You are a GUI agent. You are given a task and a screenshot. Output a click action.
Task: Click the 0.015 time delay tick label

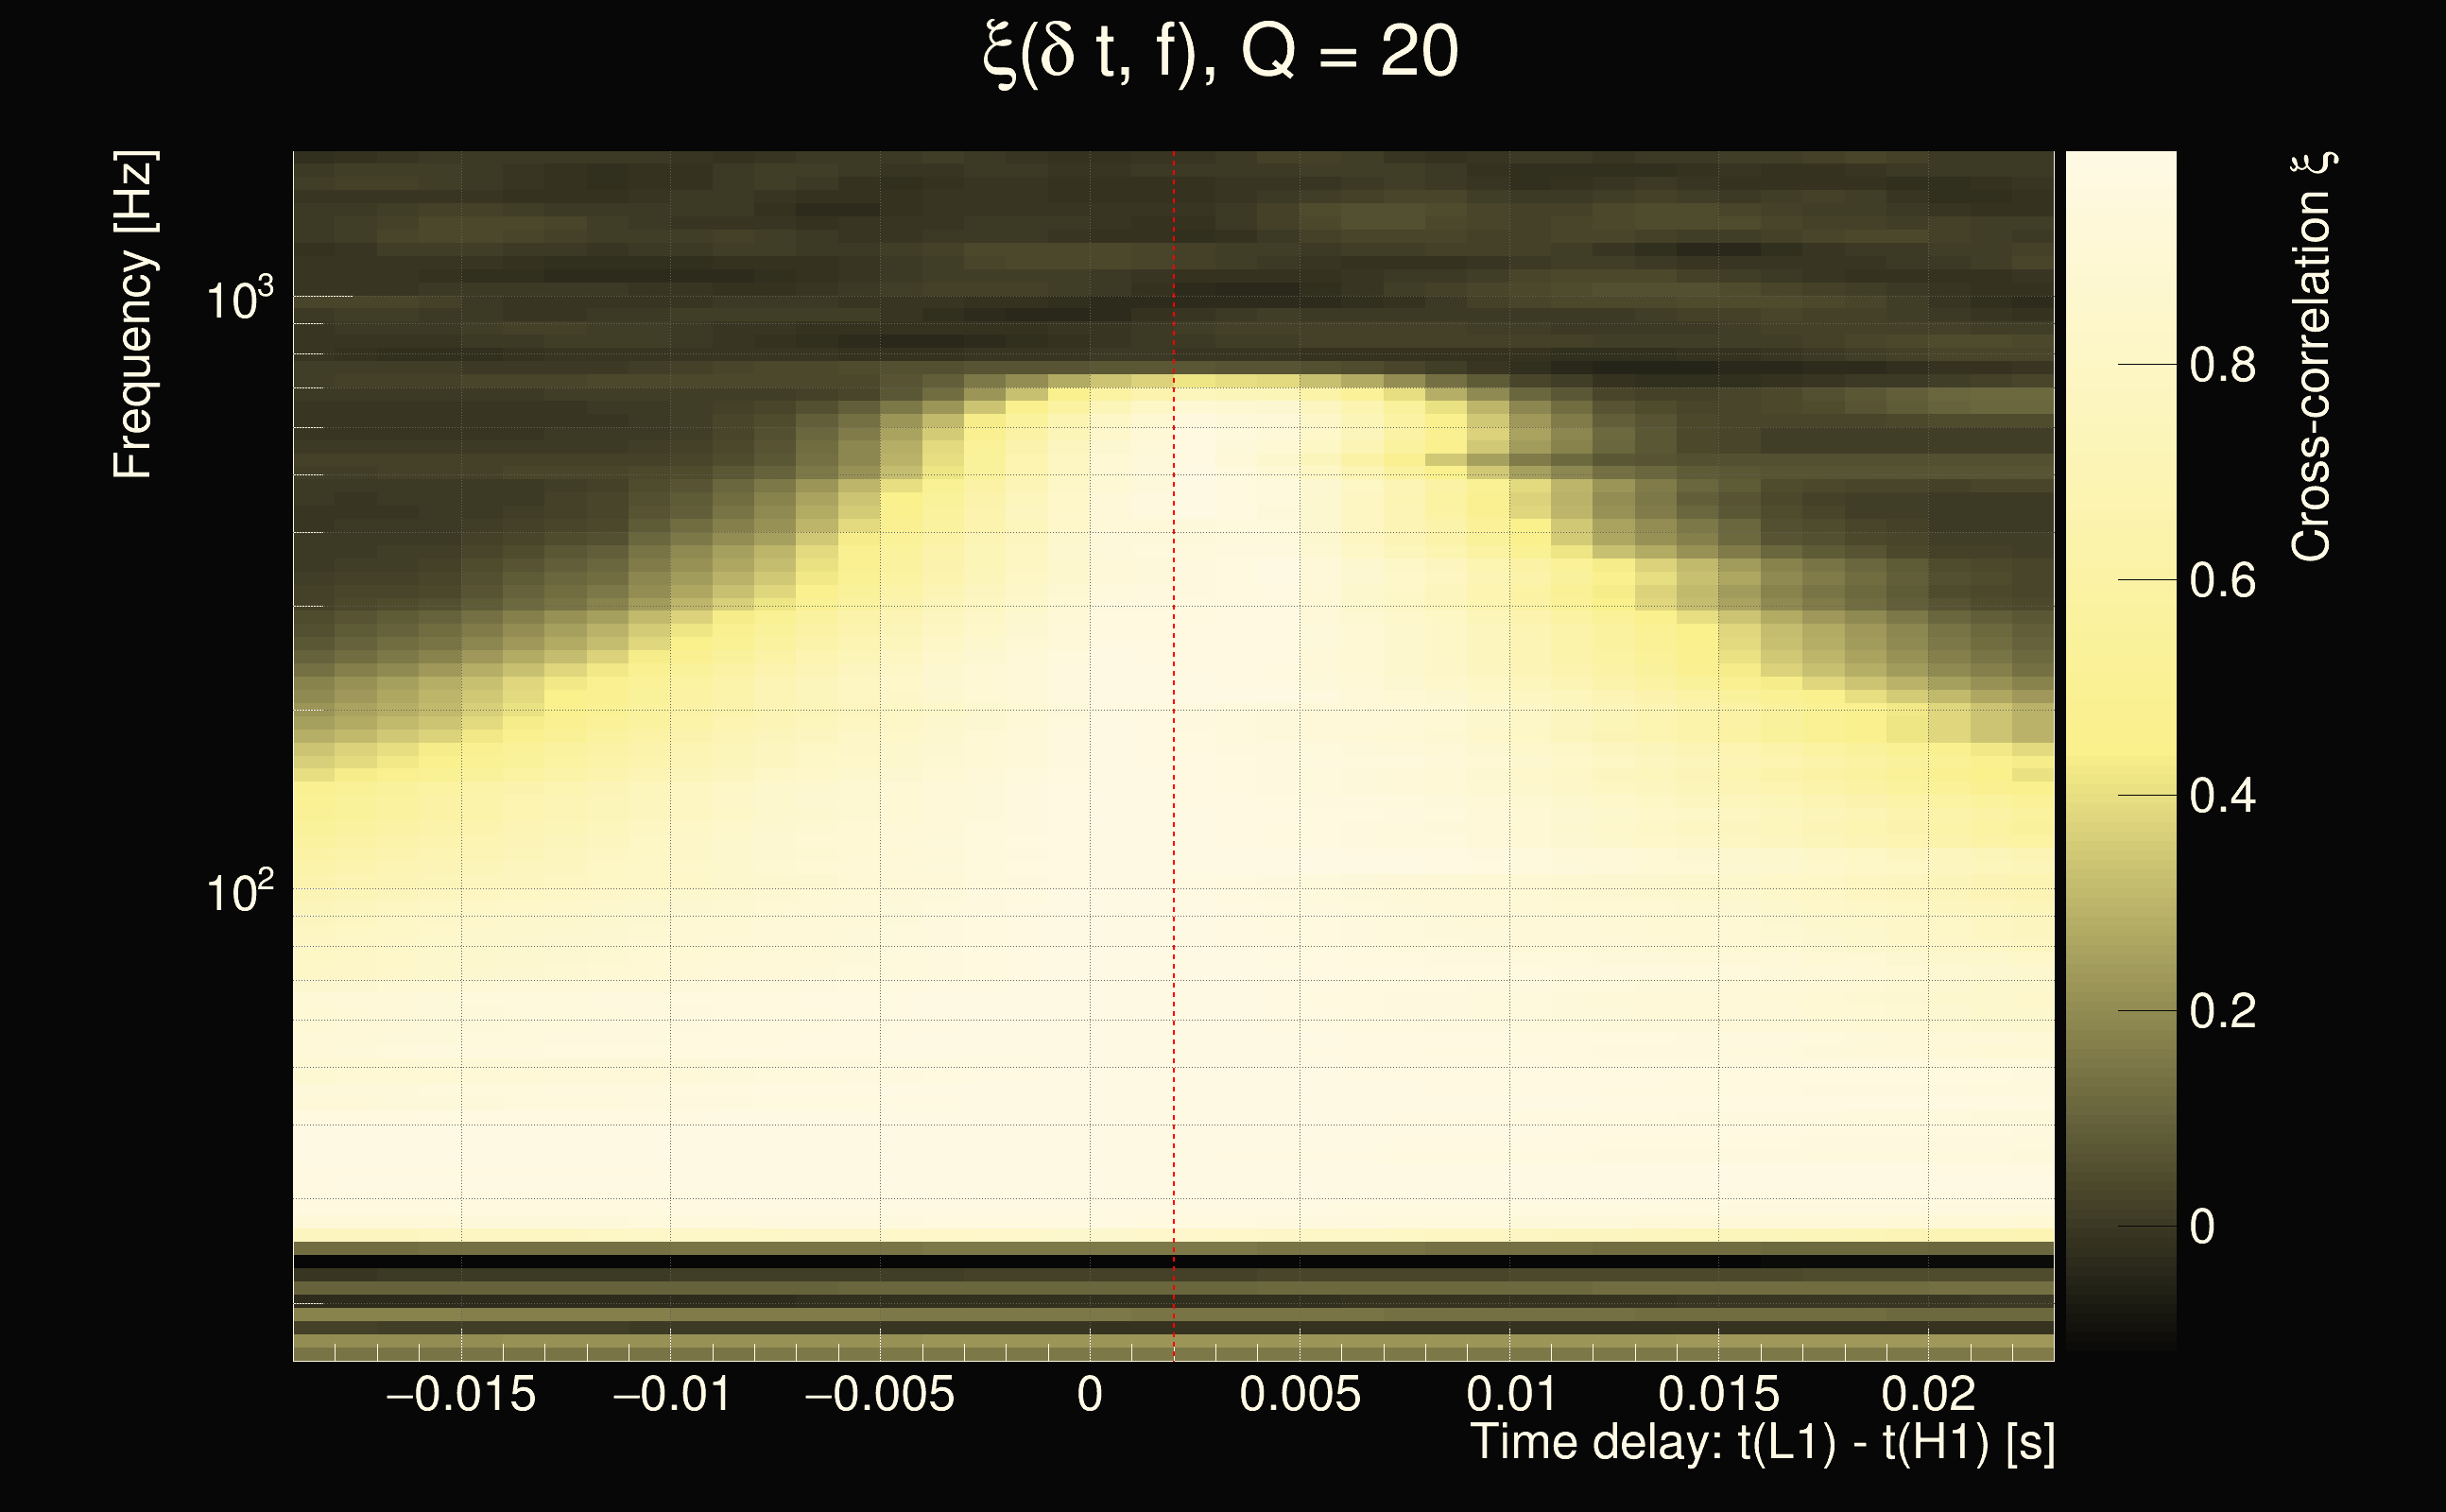click(x=1719, y=1395)
